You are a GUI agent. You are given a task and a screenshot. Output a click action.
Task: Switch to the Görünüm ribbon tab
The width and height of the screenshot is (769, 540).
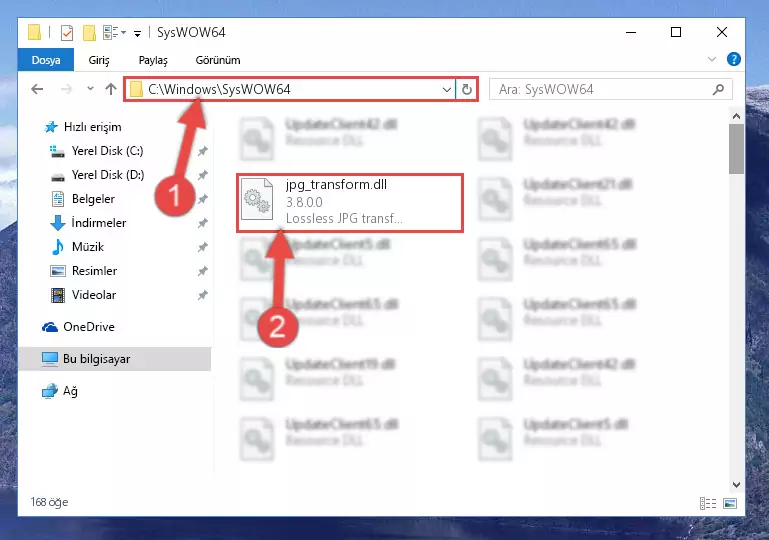[218, 60]
